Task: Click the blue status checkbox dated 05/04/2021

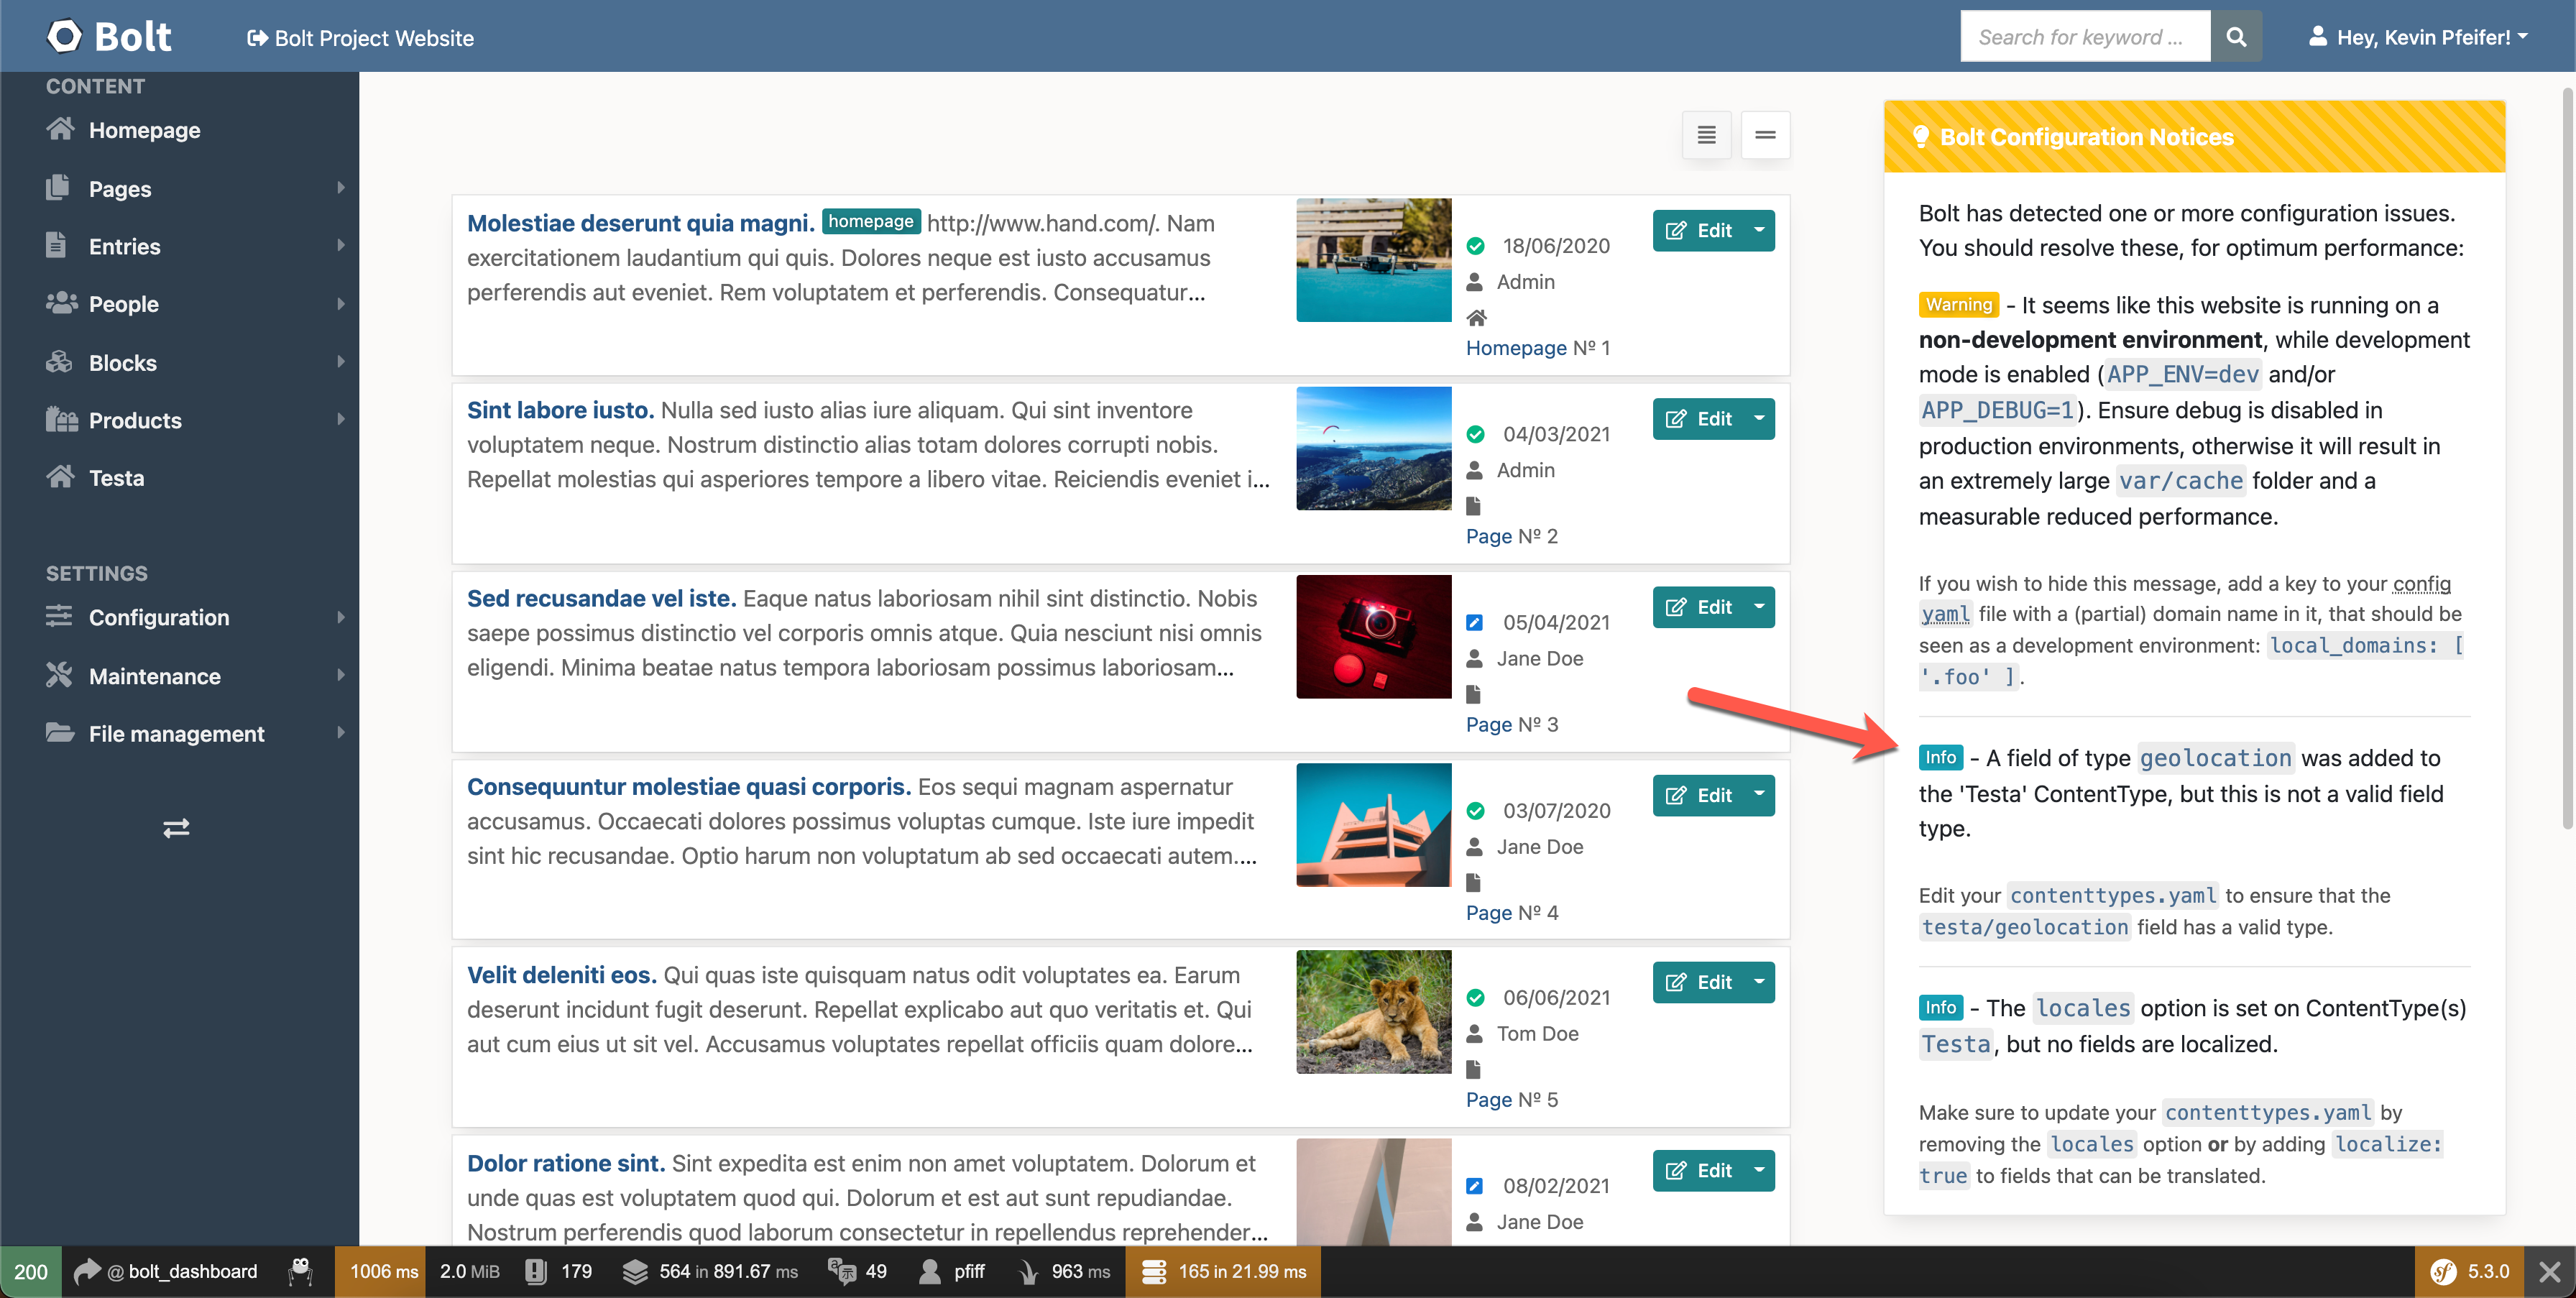Action: [x=1475, y=623]
